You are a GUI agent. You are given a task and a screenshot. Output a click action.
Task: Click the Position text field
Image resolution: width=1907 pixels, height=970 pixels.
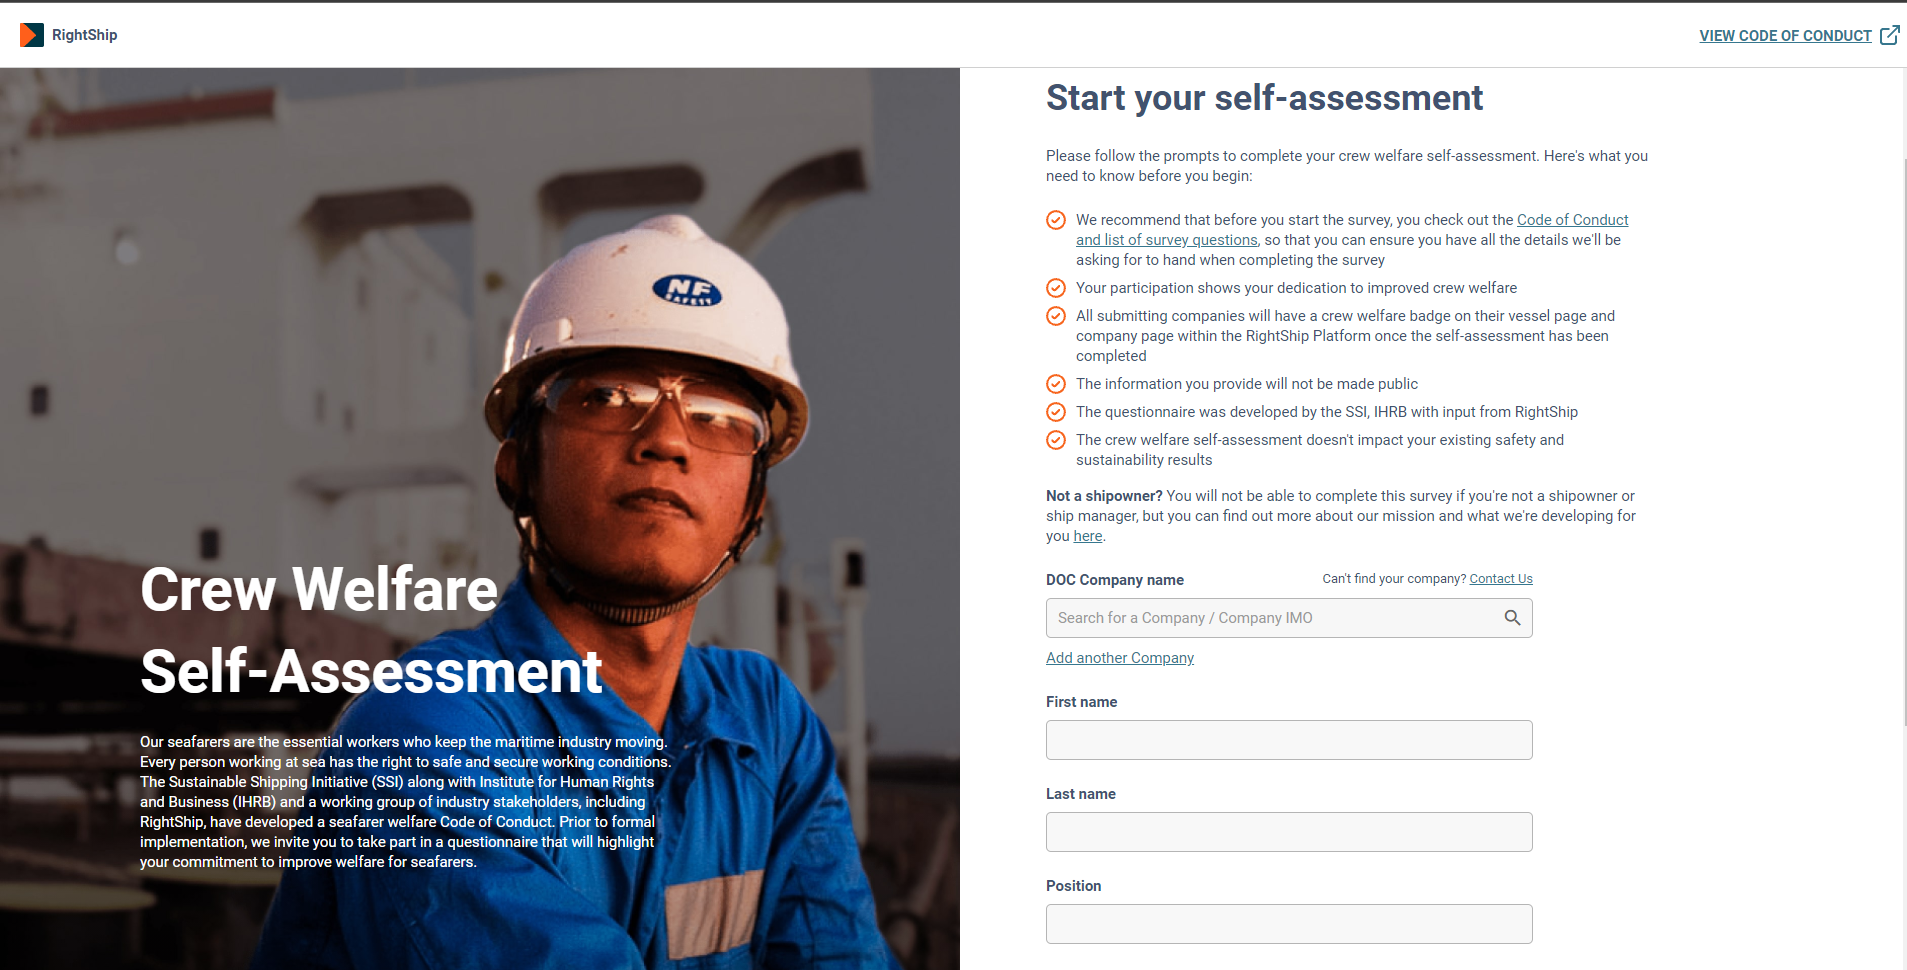(x=1288, y=924)
